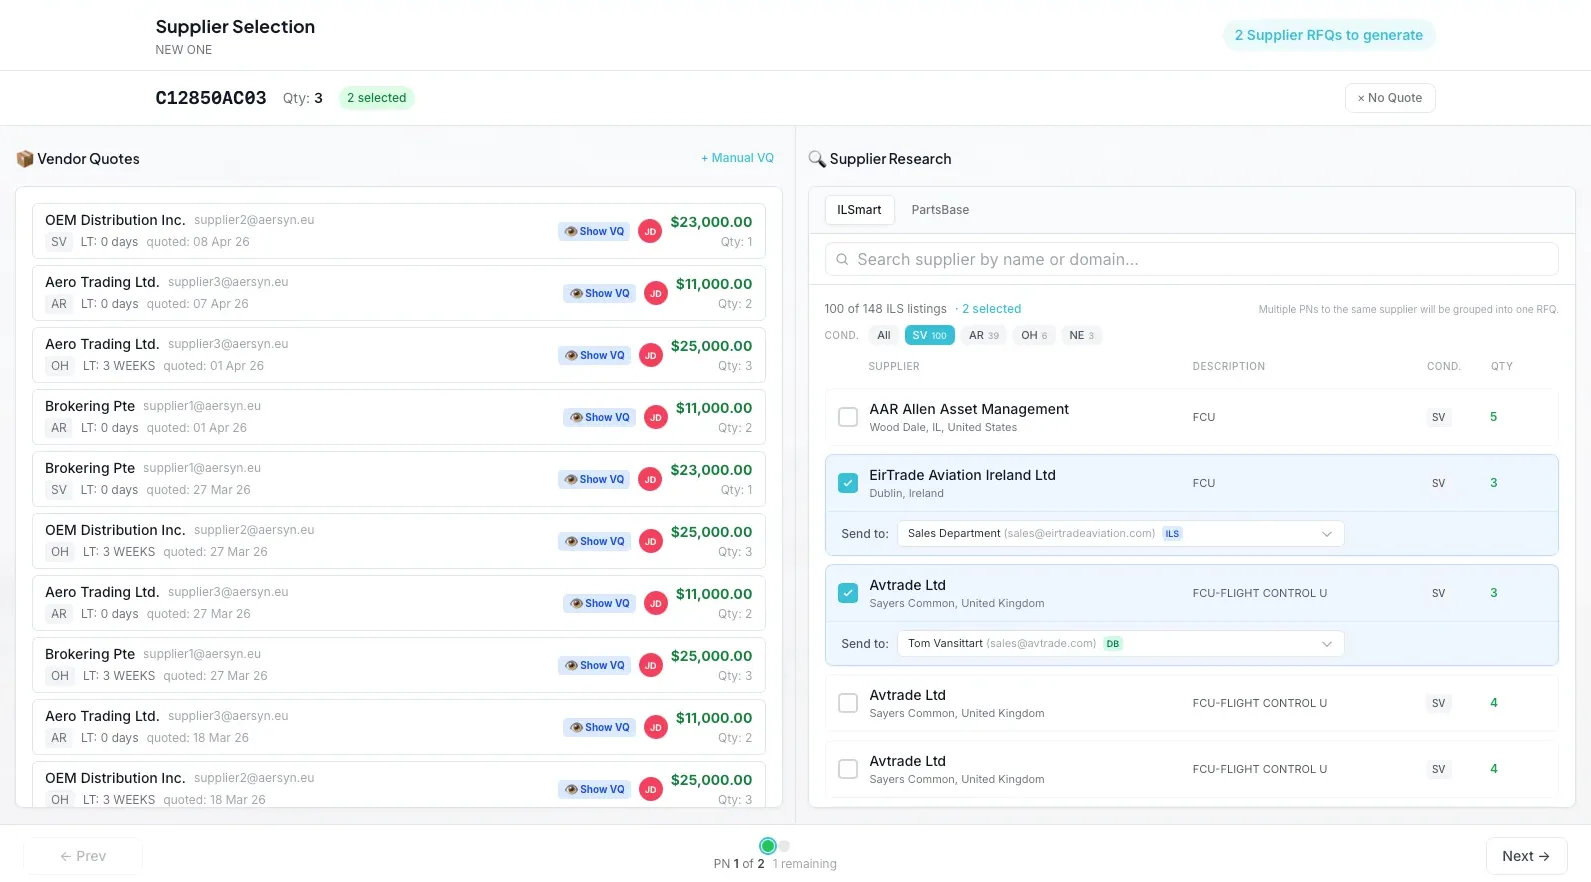Toggle the All condition filter chip

coord(884,335)
